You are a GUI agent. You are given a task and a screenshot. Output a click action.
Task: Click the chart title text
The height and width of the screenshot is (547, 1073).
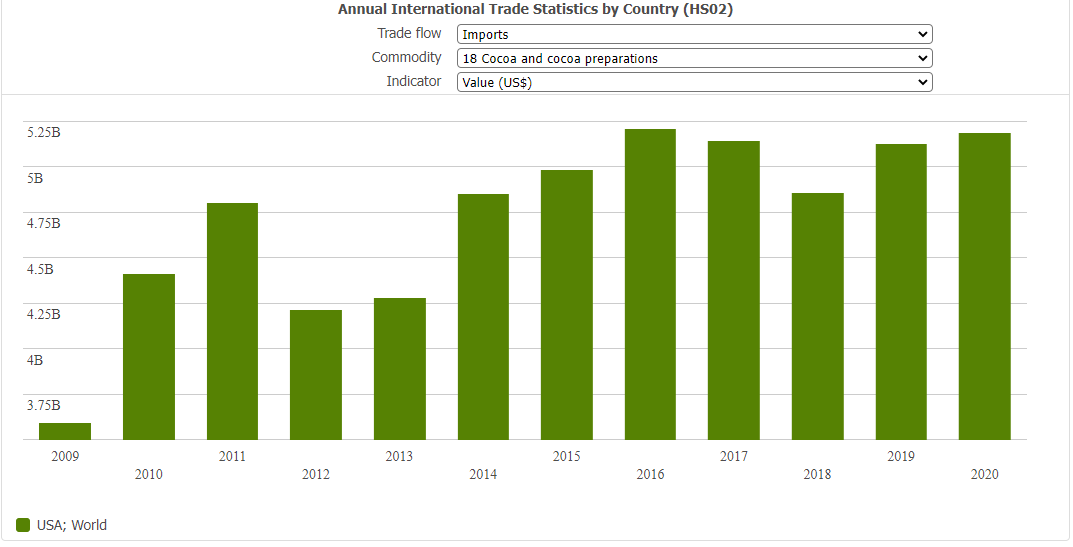coord(536,9)
